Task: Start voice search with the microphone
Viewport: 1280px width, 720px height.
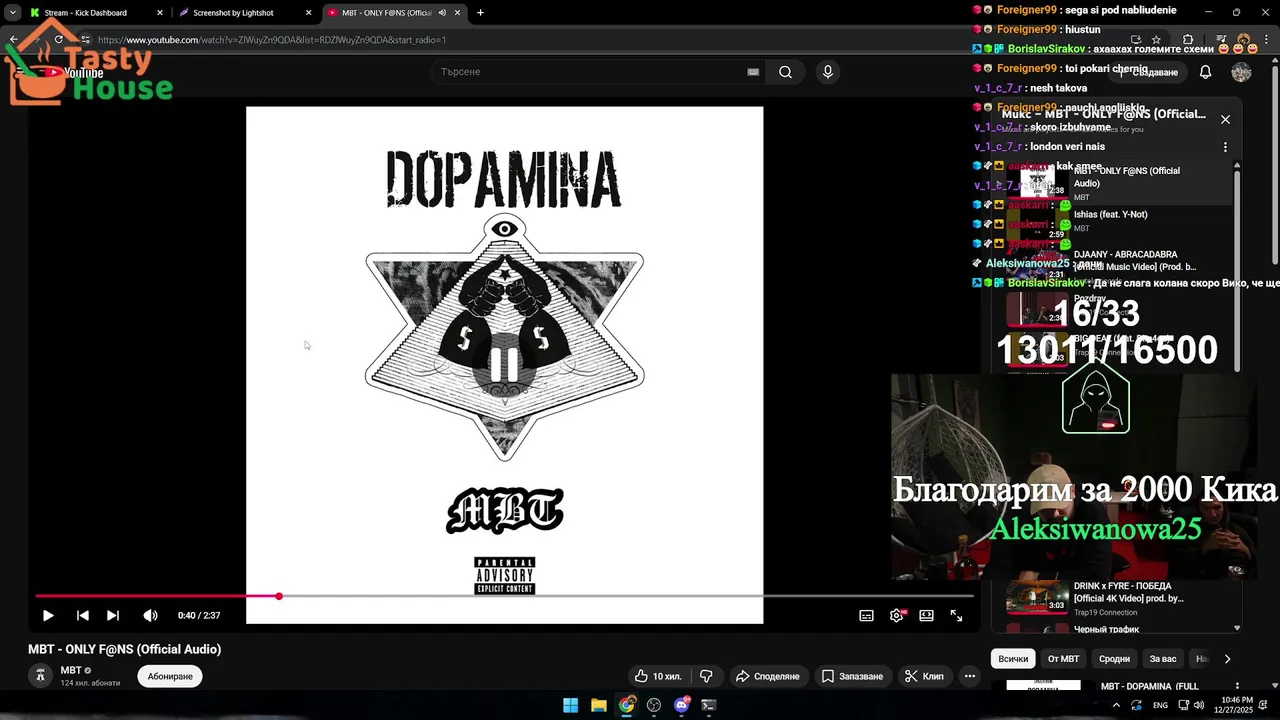Action: click(x=827, y=72)
